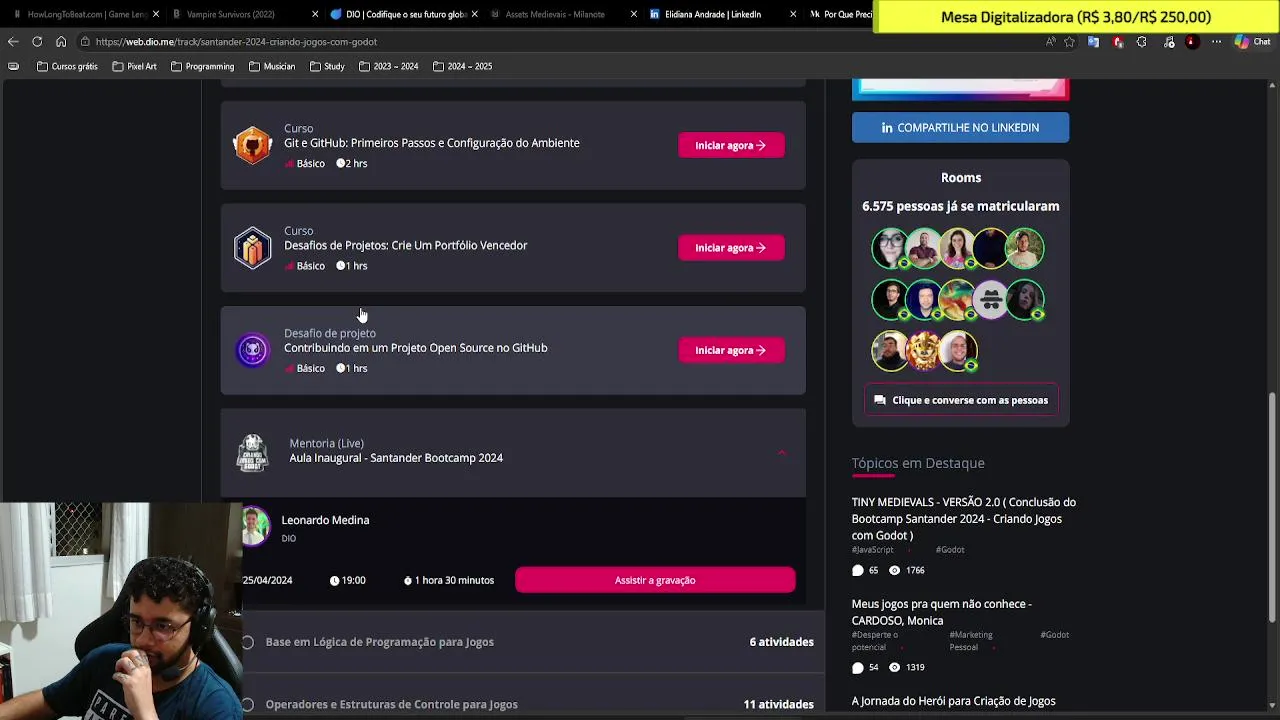Click the #Godot tag under TINY MEDIEVALS
1280x720 pixels.
point(950,549)
